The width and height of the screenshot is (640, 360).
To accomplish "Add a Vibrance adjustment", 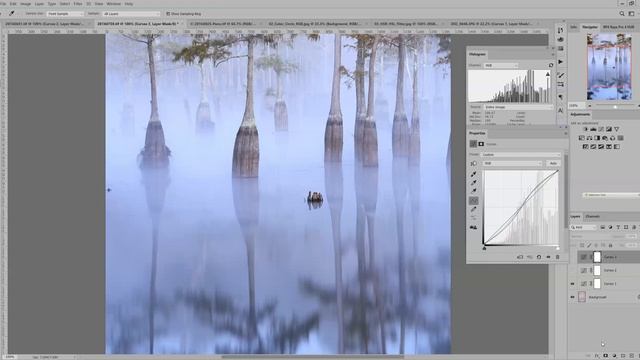I will coord(616,129).
